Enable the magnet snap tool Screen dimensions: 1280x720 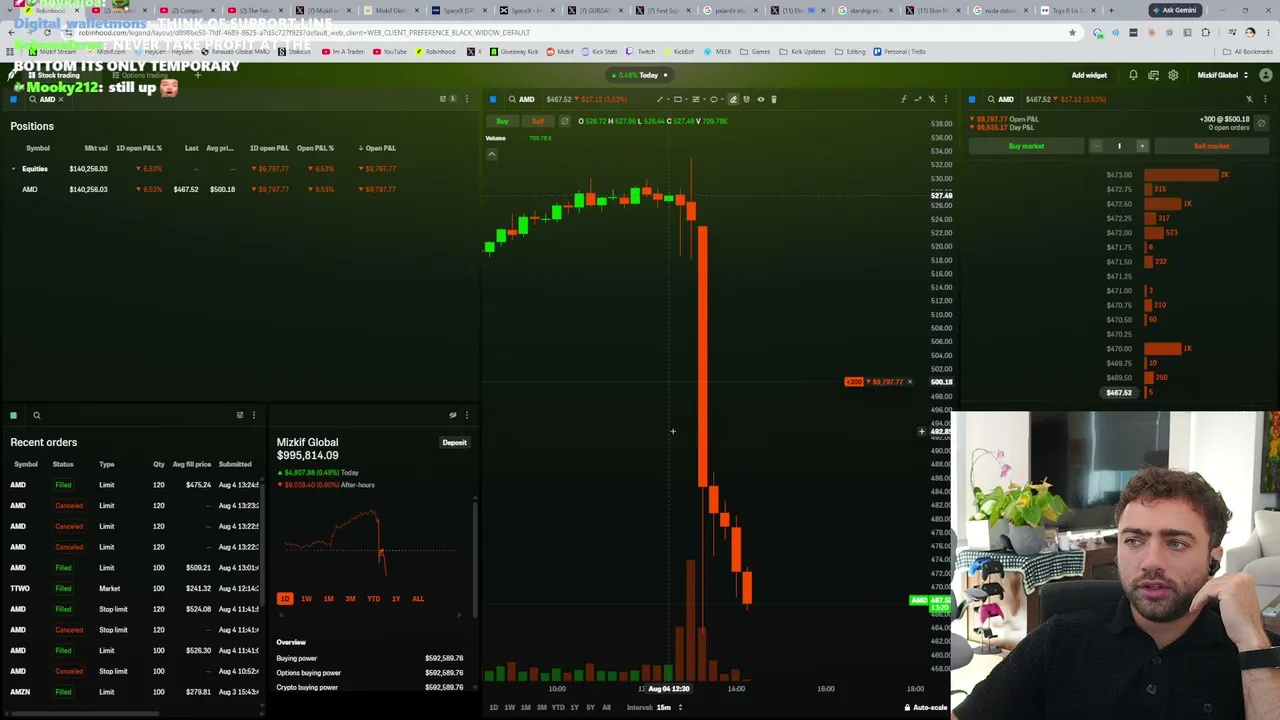[747, 99]
